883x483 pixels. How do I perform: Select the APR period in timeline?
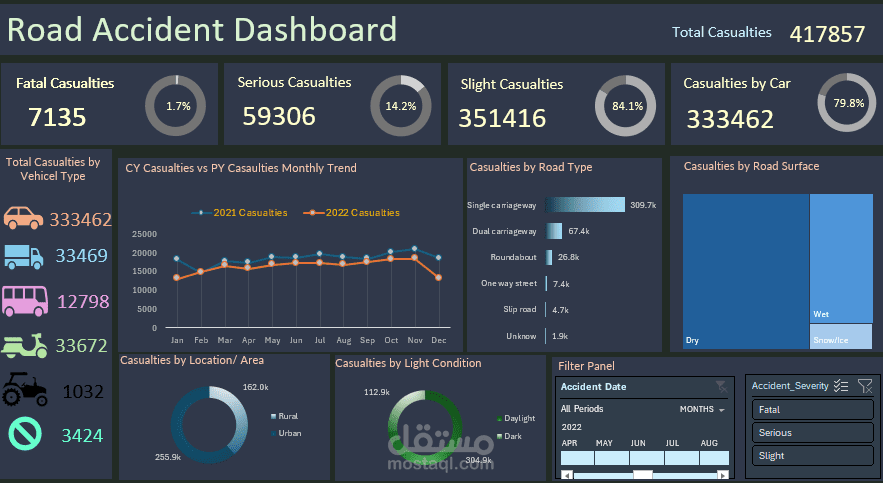[577, 458]
